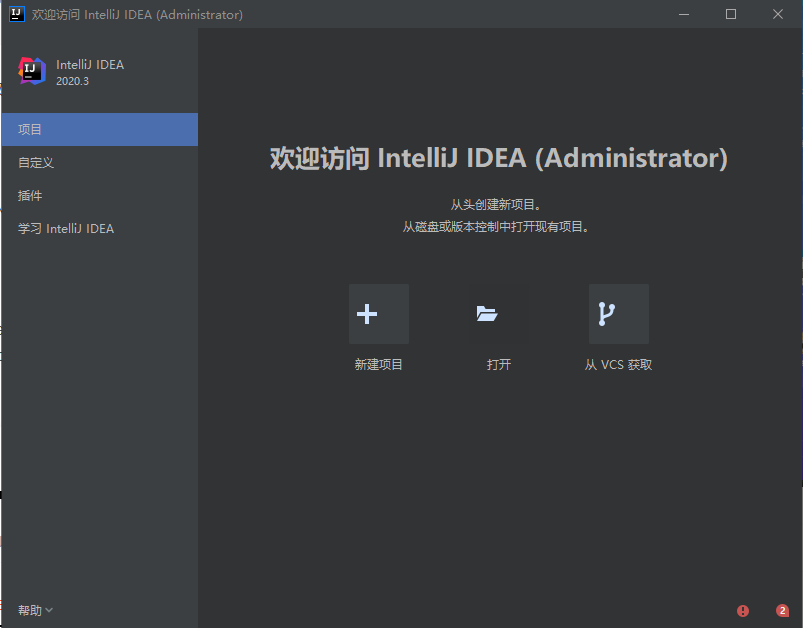
Task: Click the IntelliJ IDEA product name text
Action: (x=90, y=65)
